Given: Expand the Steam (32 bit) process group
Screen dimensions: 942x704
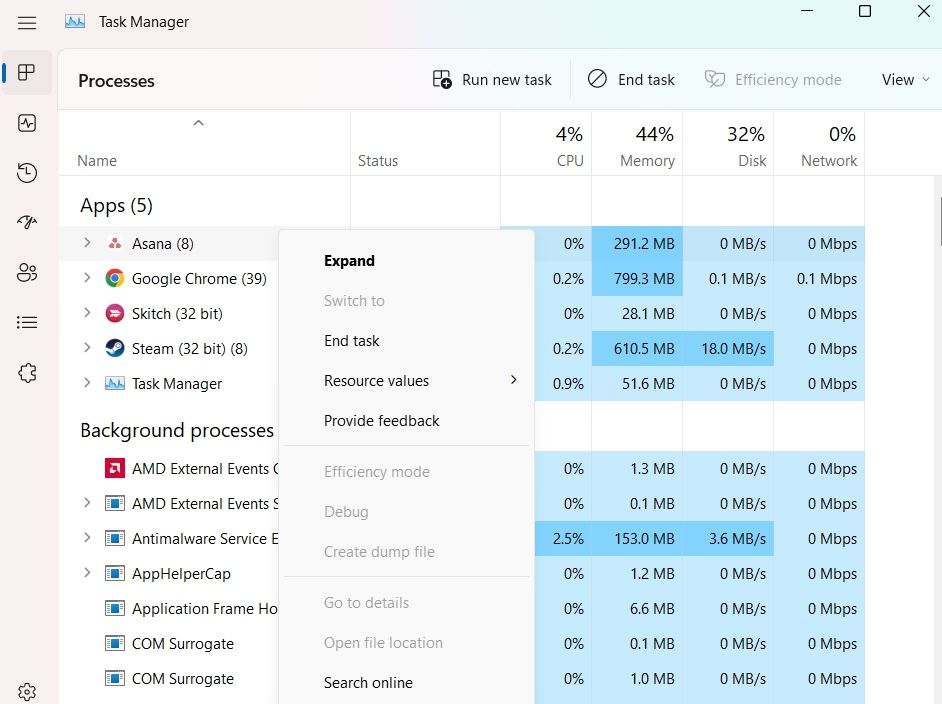Looking at the screenshot, I should (88, 348).
